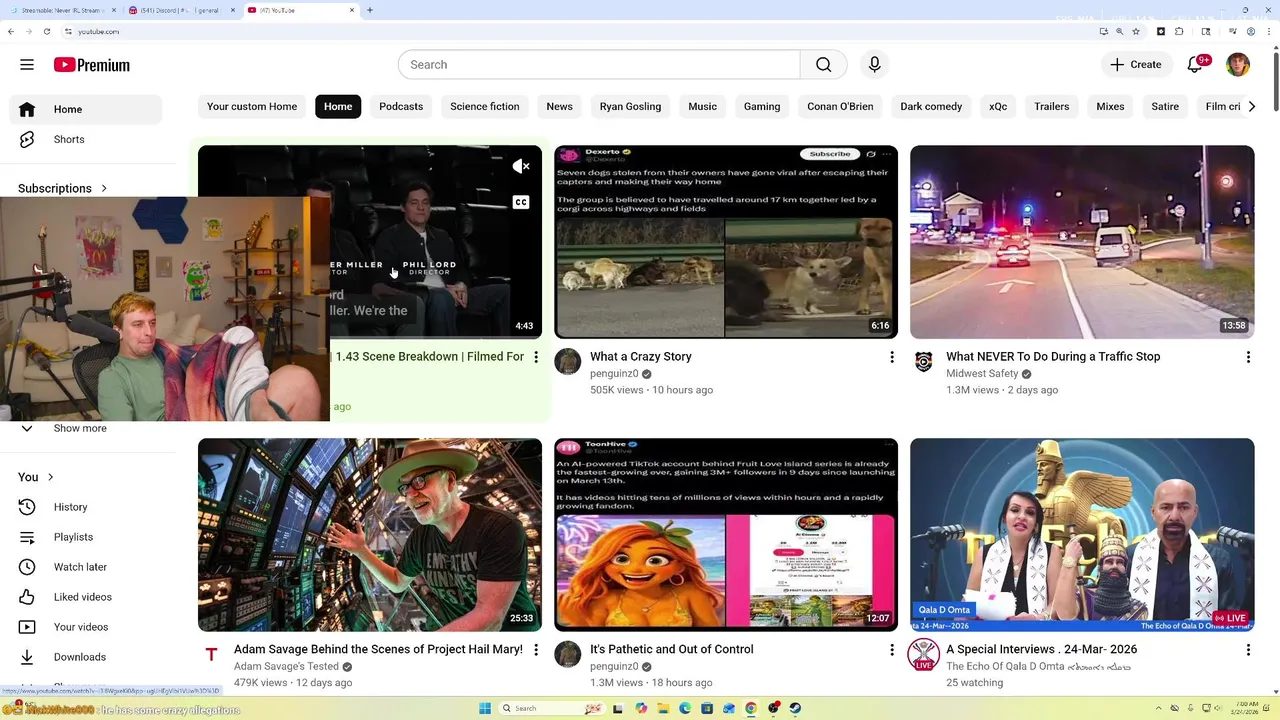This screenshot has height=720, width=1280.
Task: Open Midwest Safety channel name
Action: tap(982, 374)
